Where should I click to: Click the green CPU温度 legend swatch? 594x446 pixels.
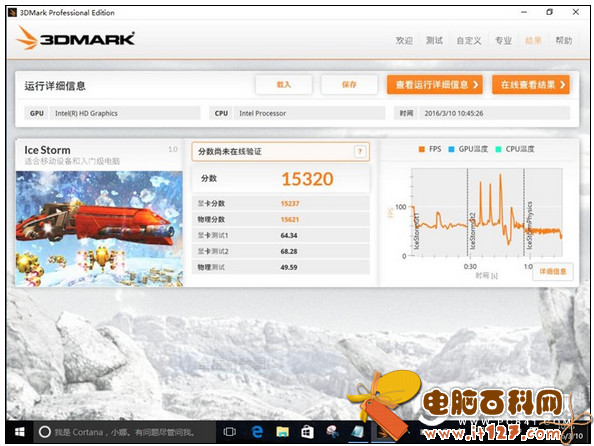[x=498, y=149]
